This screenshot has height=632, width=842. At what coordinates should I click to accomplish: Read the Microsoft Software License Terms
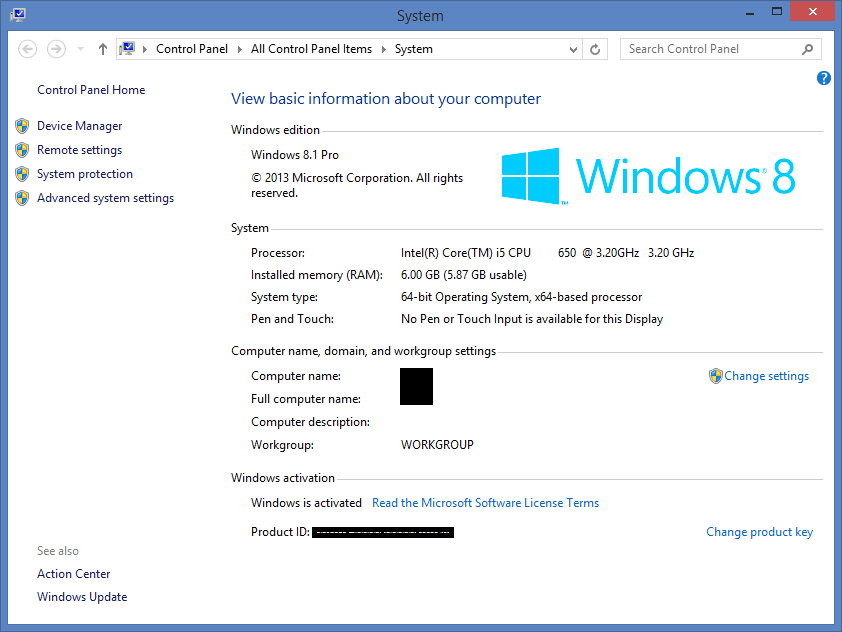485,503
